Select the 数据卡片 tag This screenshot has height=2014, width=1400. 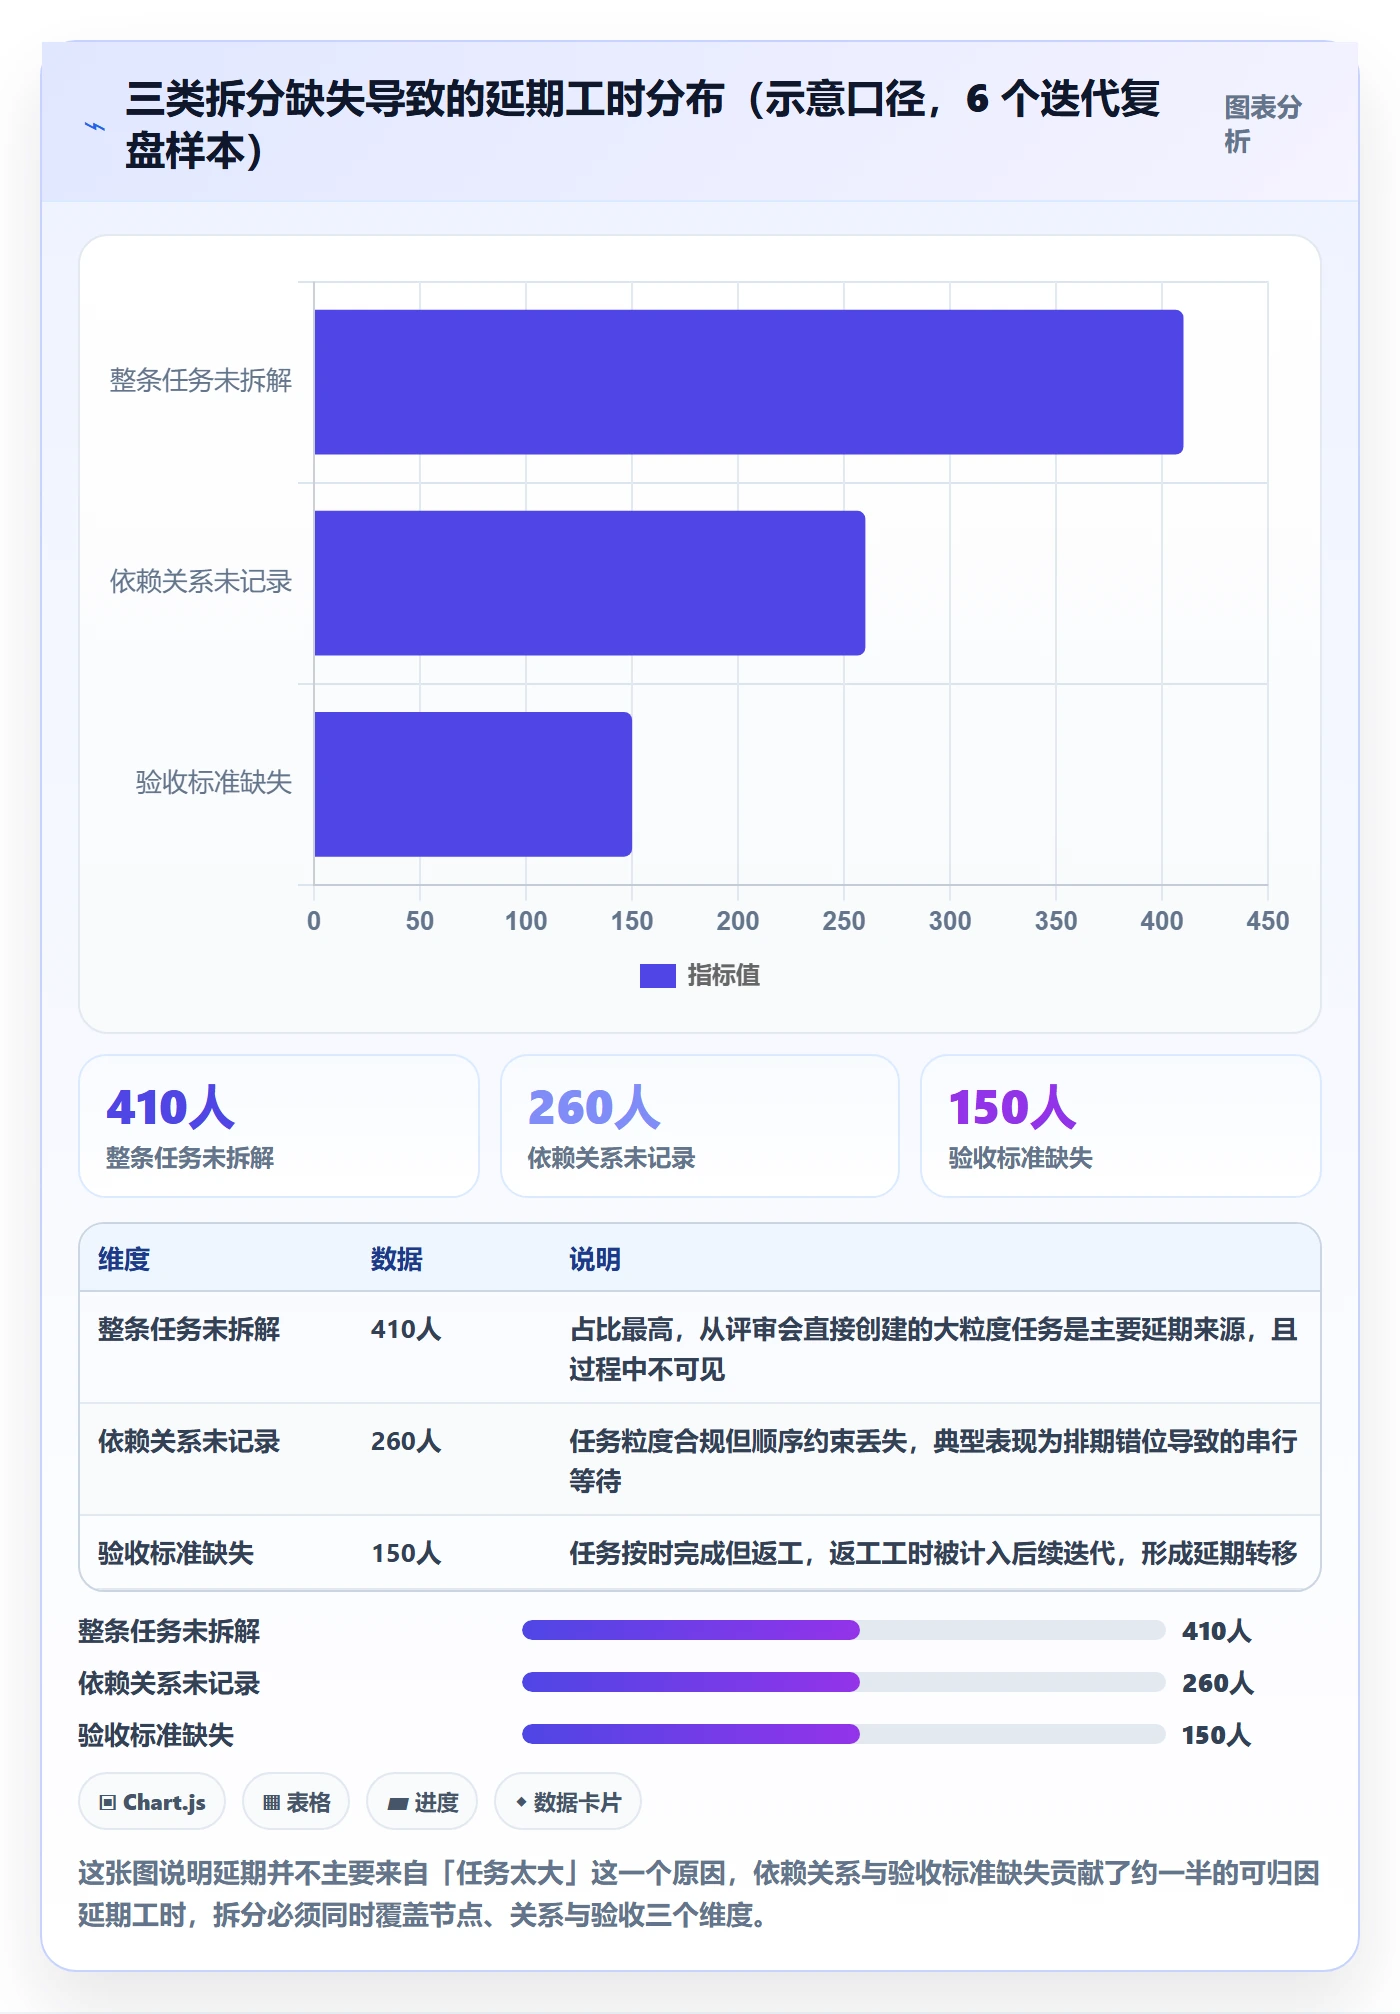tap(568, 1802)
